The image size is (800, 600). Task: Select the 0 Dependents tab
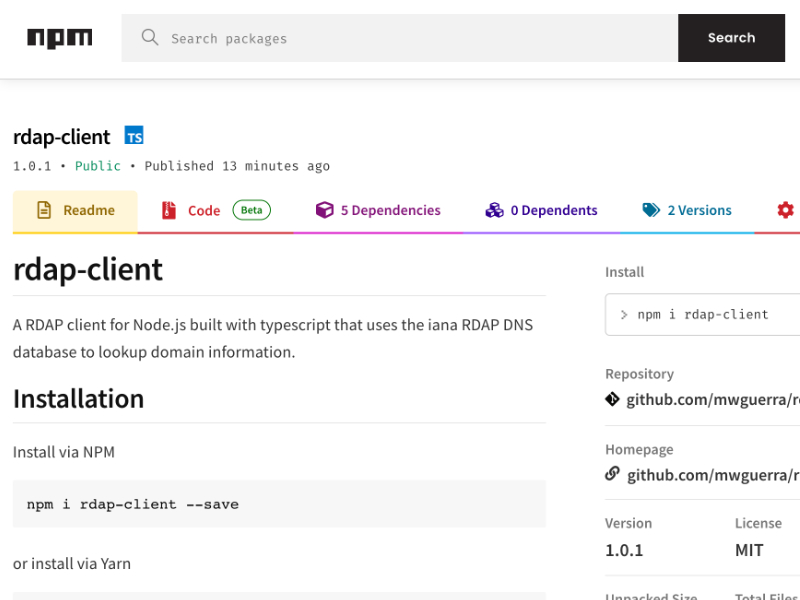coord(541,210)
